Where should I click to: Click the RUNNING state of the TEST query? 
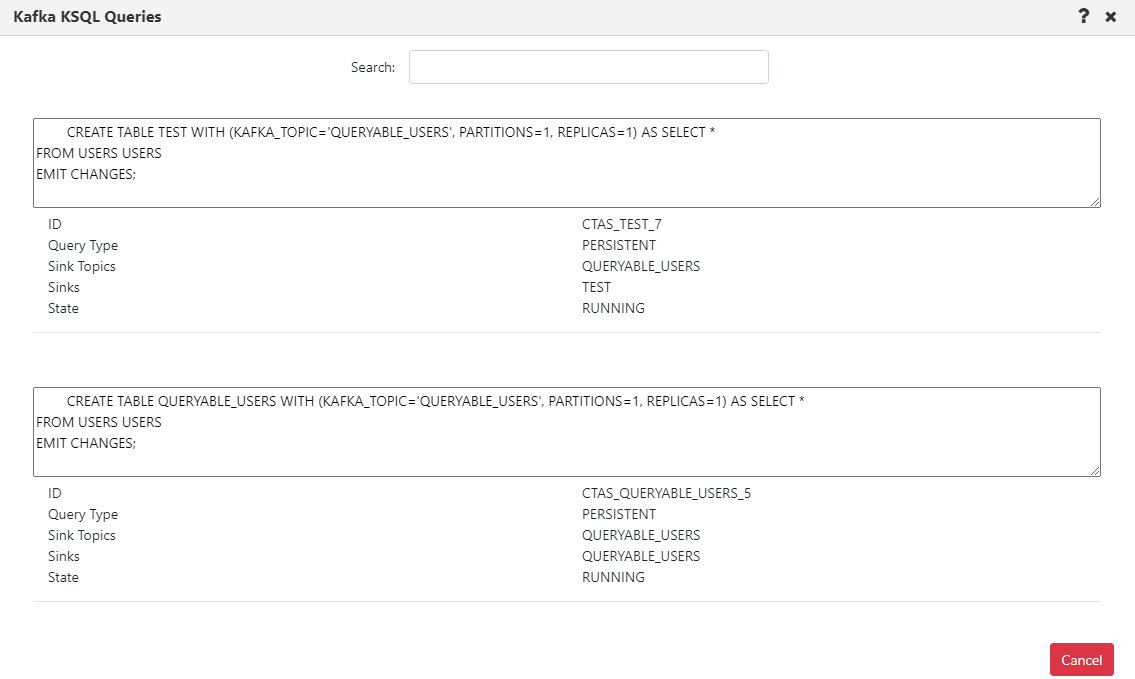tap(613, 308)
